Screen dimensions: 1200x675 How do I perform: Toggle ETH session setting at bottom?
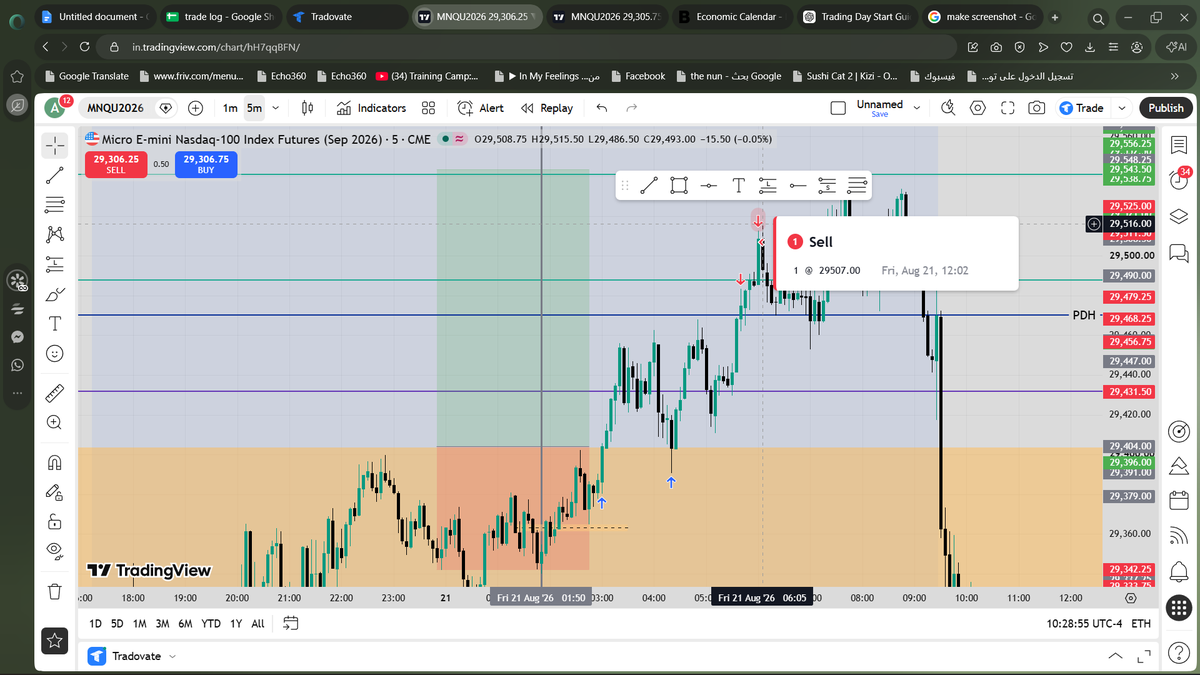tap(1141, 623)
